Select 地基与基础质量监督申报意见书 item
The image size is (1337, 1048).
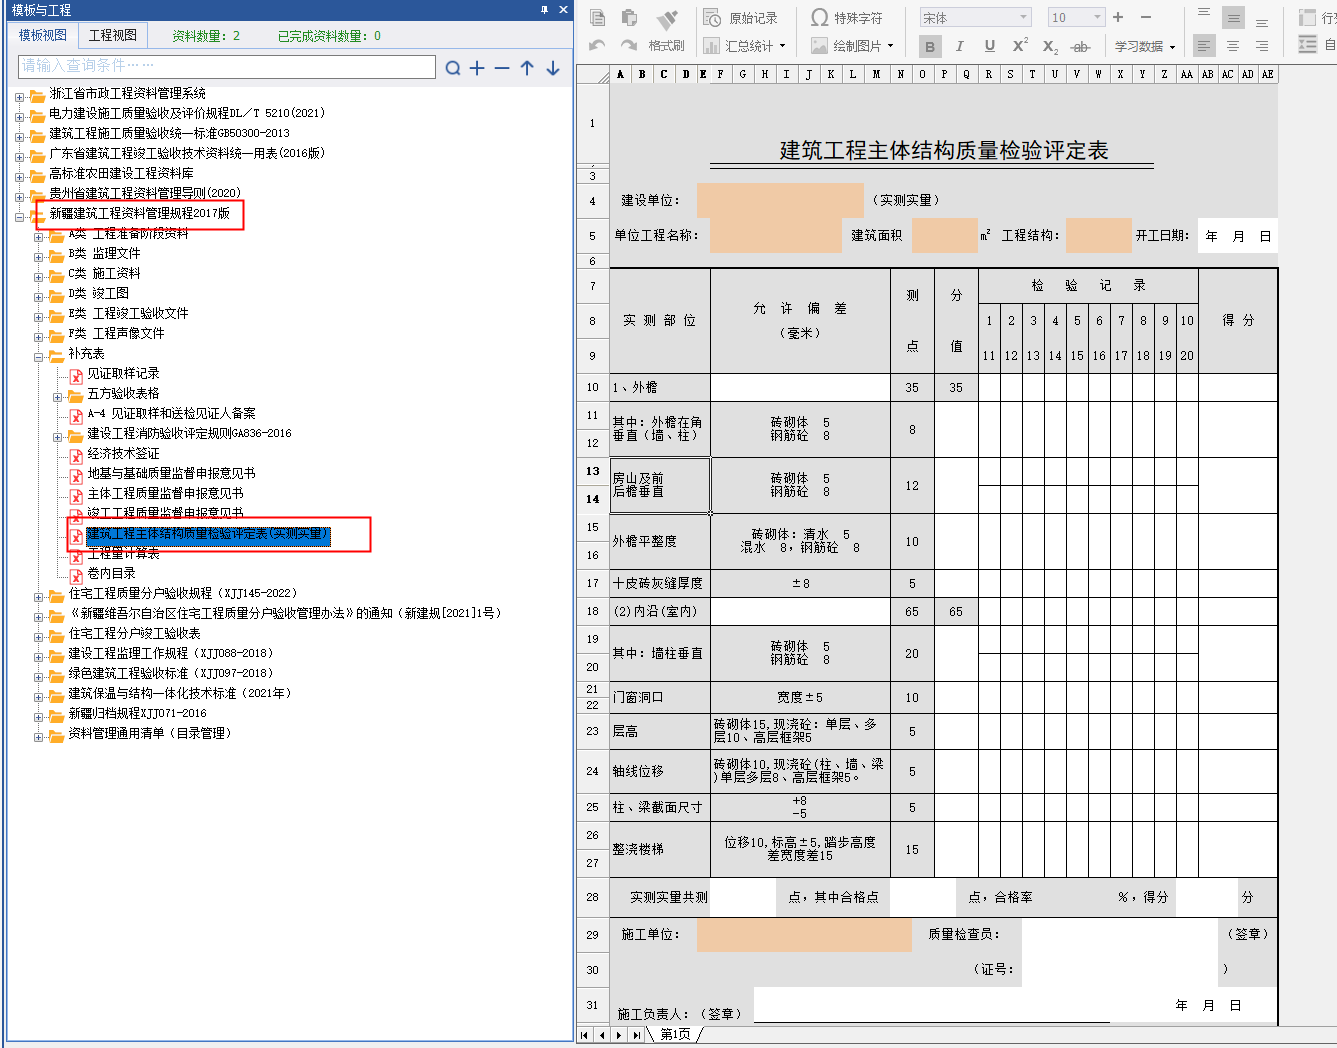171,473
